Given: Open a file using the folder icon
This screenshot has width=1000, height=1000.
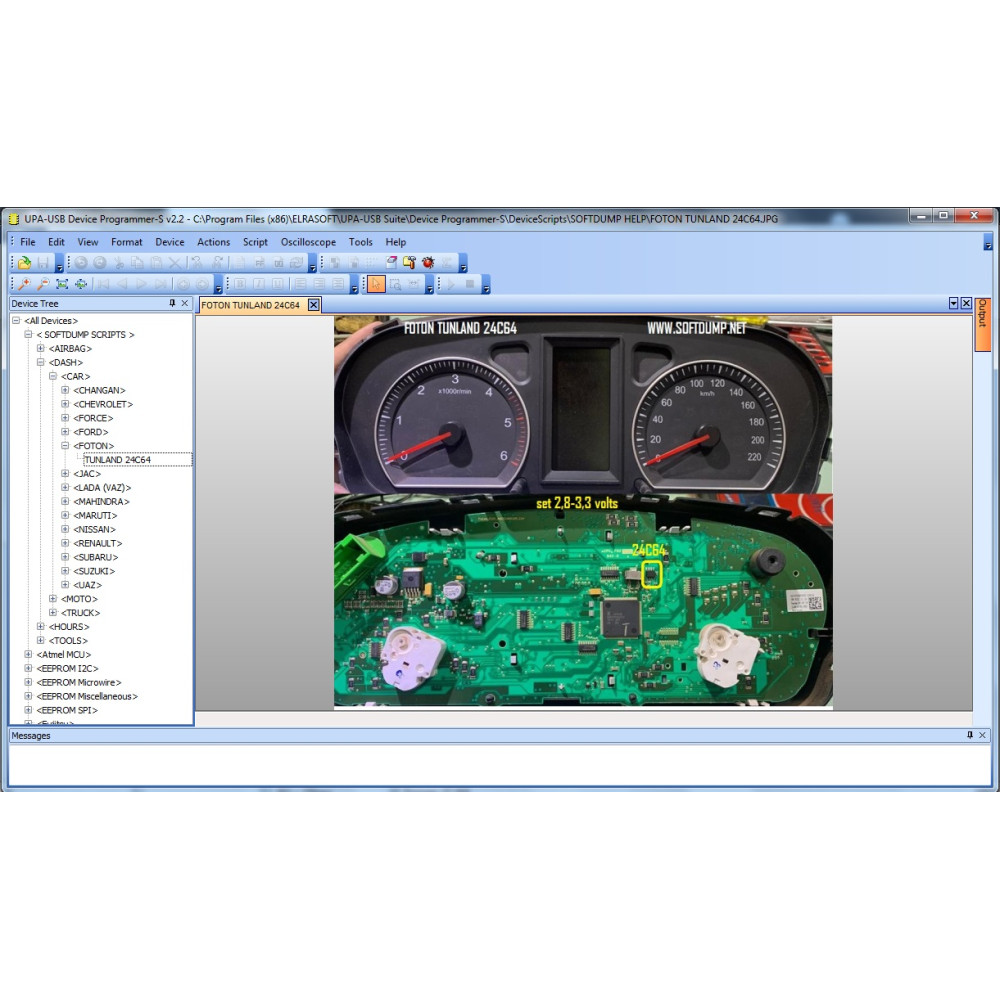Looking at the screenshot, I should (x=24, y=262).
